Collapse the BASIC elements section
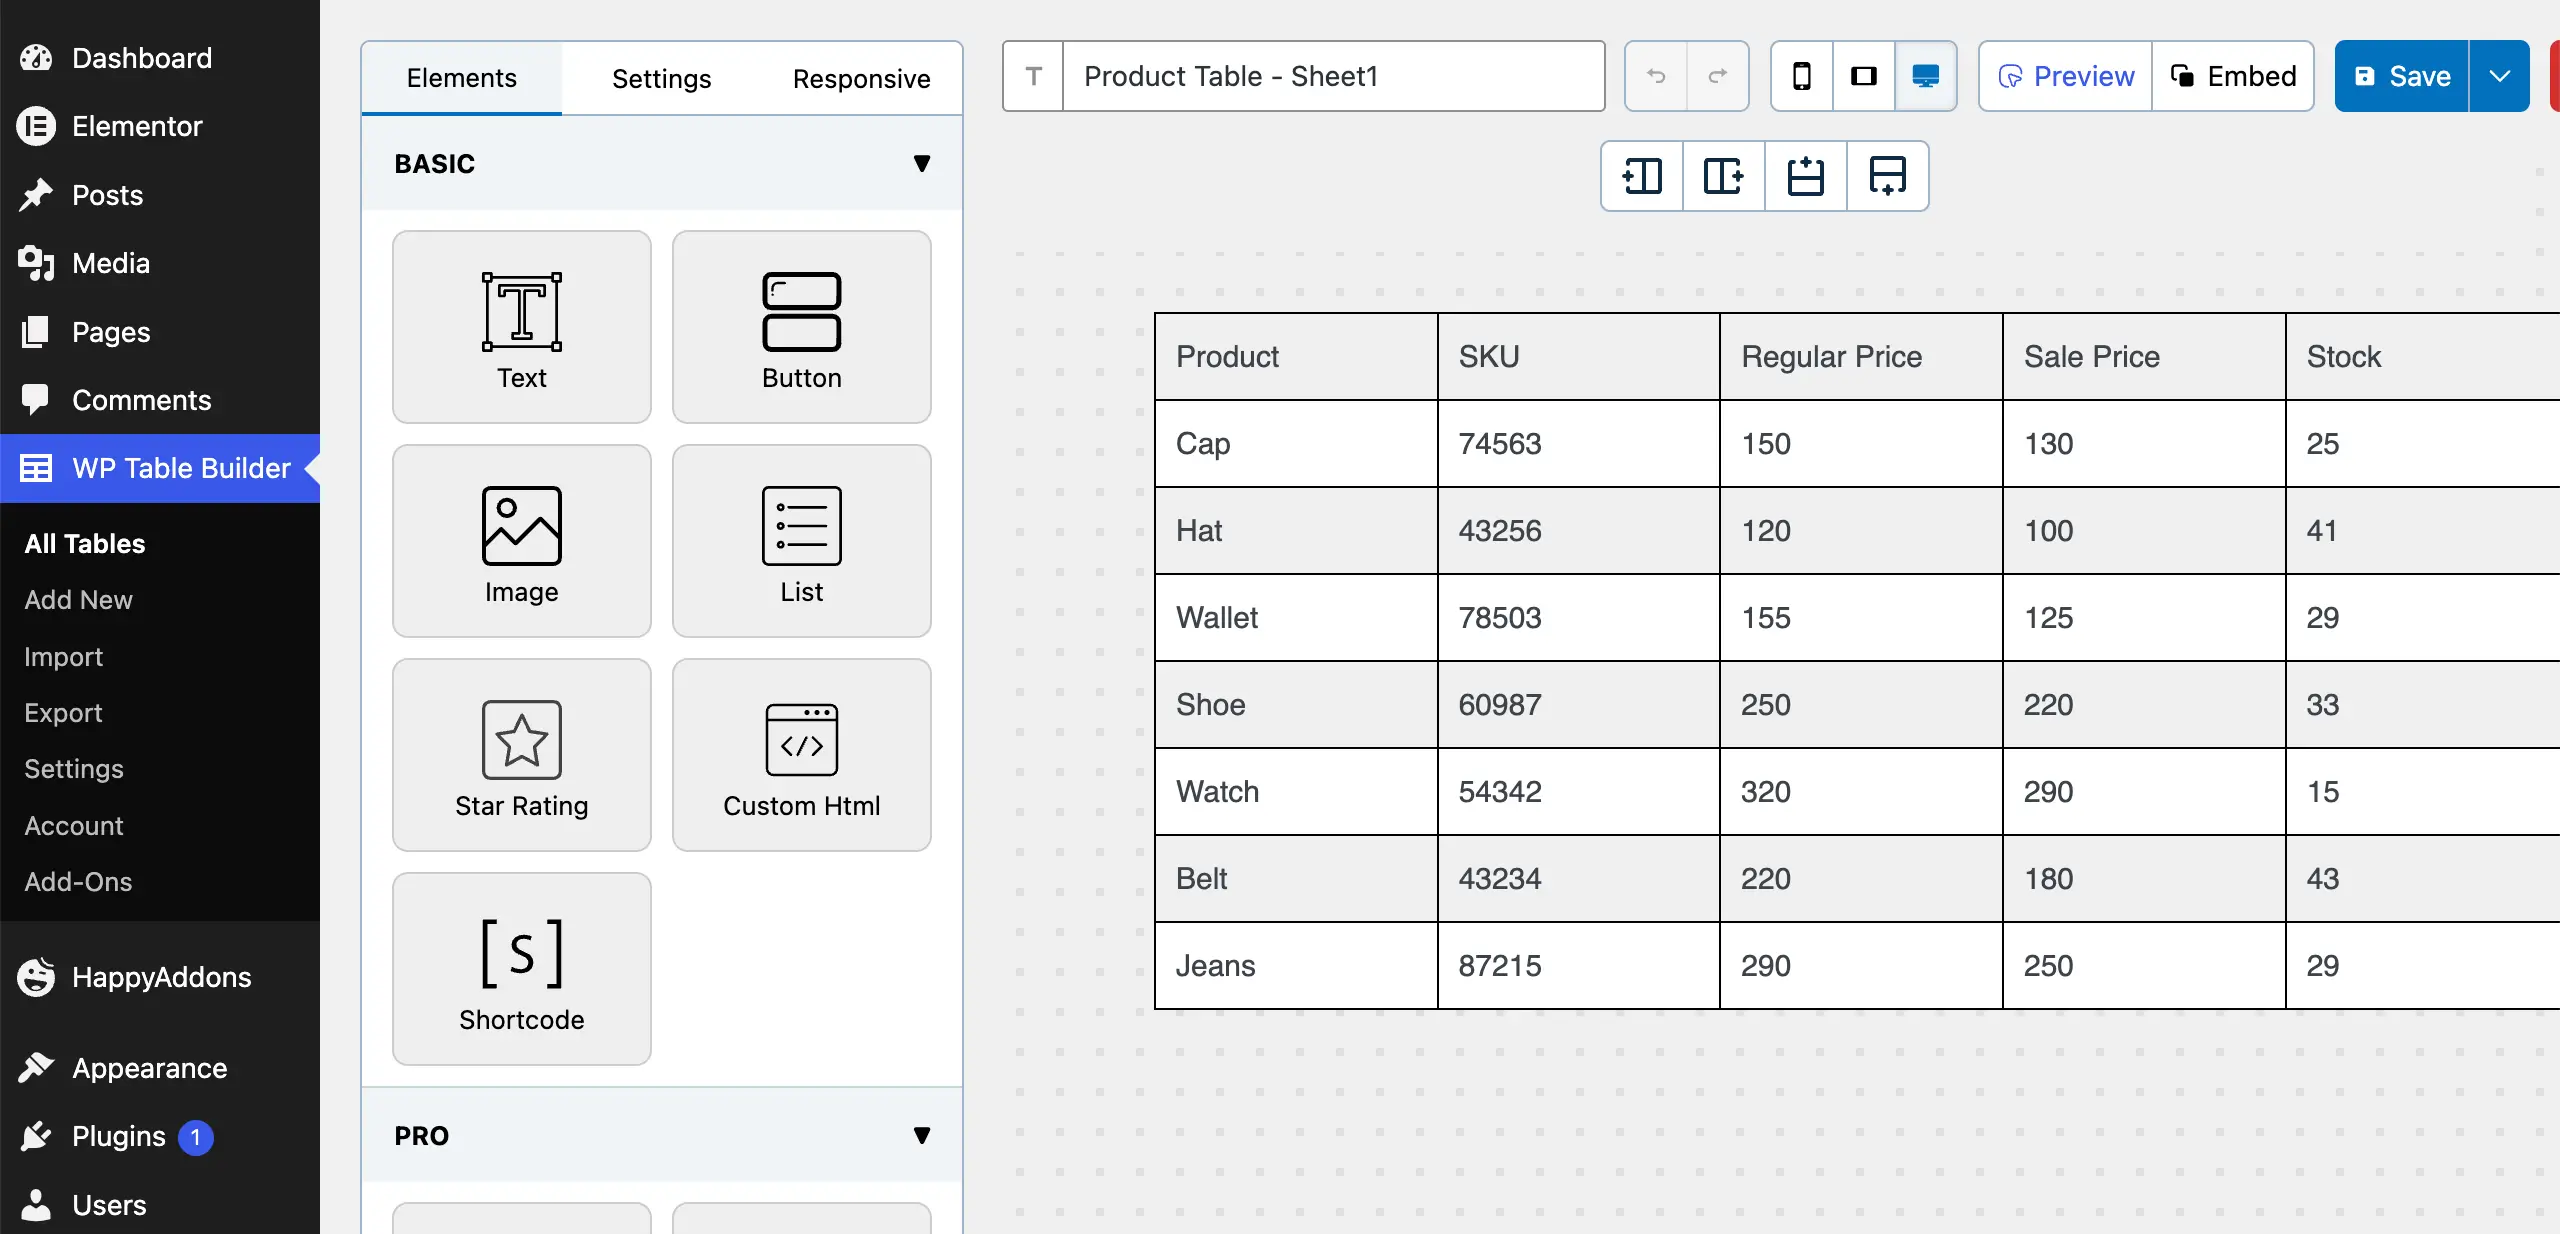This screenshot has height=1234, width=2560. [x=921, y=163]
